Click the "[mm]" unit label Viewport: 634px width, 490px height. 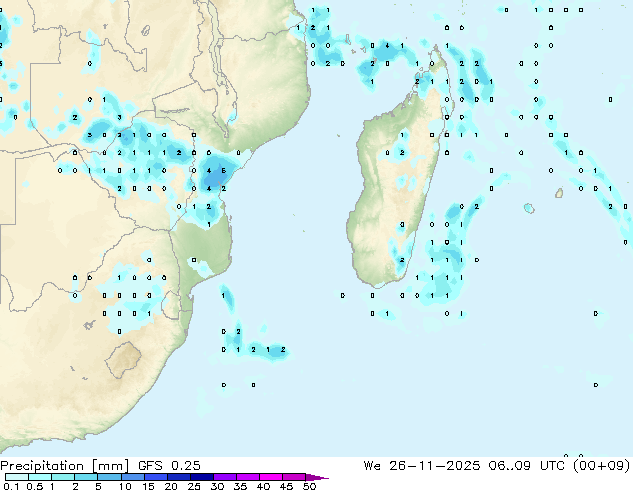[x=110, y=466]
